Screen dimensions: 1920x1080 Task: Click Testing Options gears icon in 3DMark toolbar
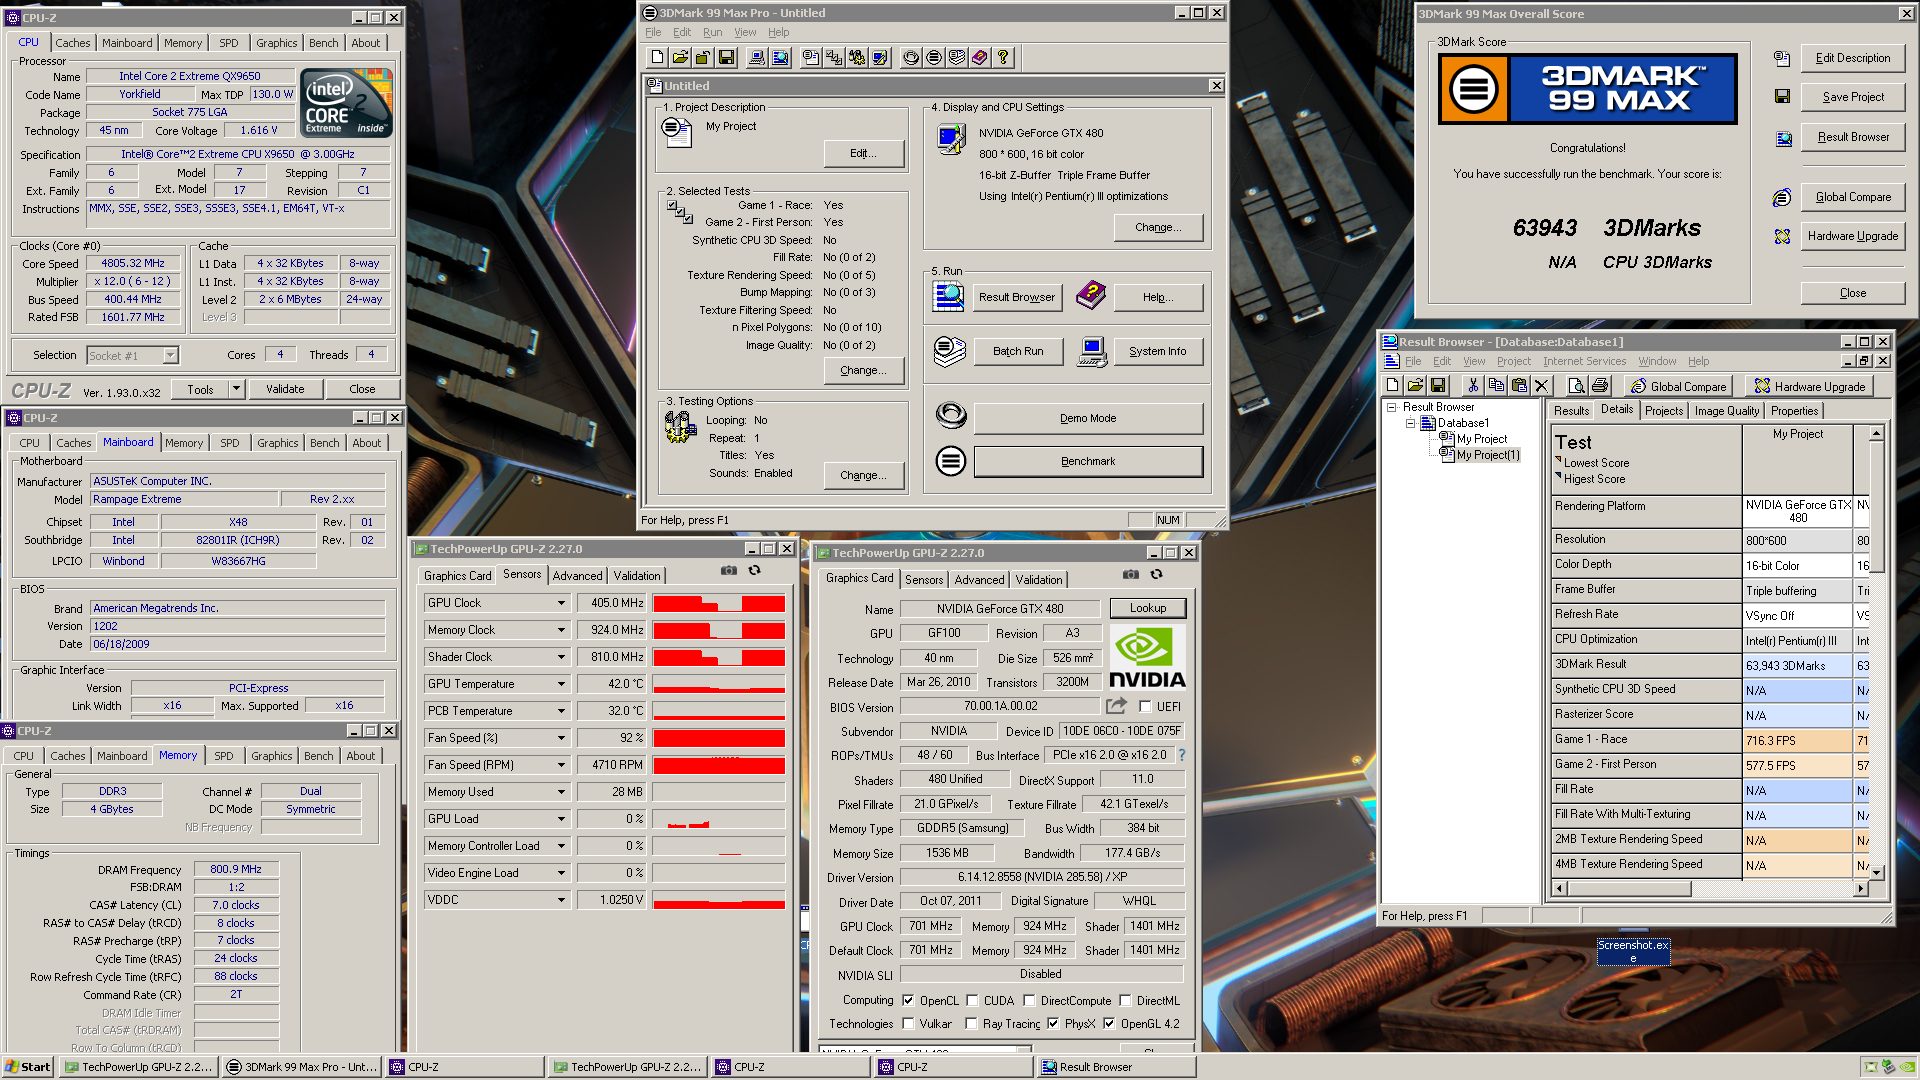point(857,58)
